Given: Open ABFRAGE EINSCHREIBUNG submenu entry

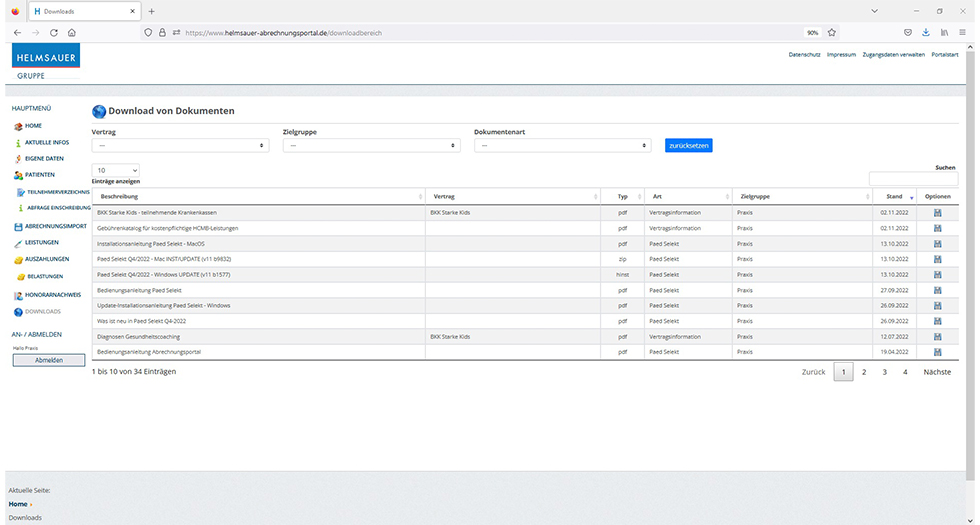Looking at the screenshot, I should 59,208.
